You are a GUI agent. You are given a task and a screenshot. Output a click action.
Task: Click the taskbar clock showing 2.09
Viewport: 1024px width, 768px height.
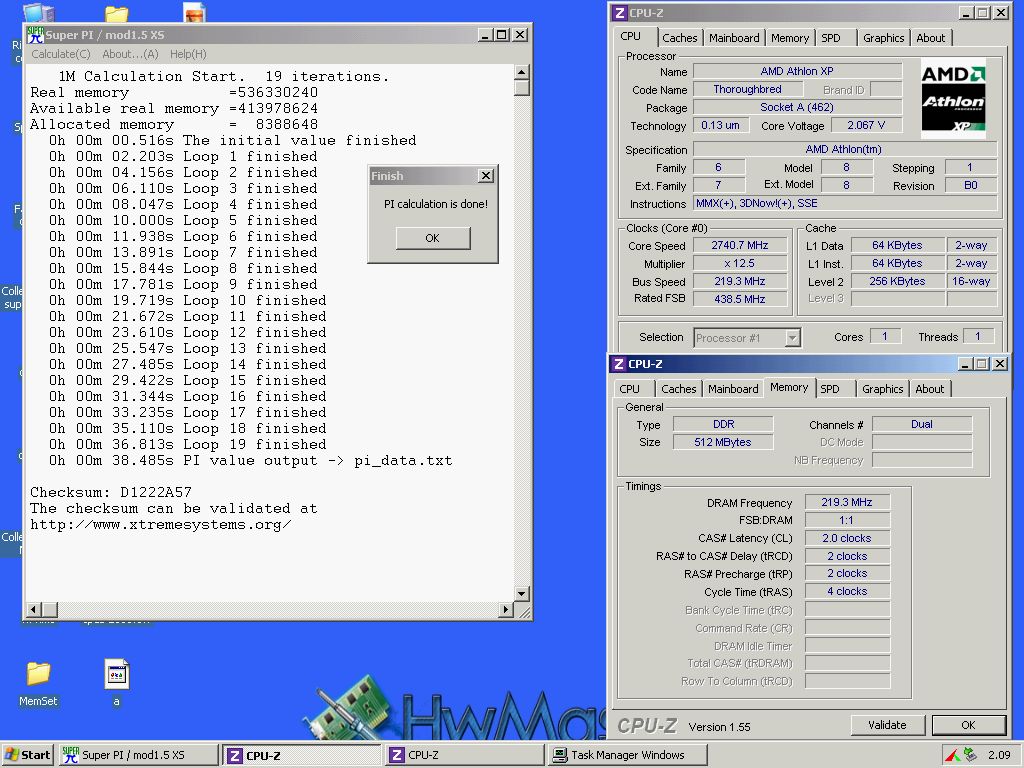click(x=999, y=755)
